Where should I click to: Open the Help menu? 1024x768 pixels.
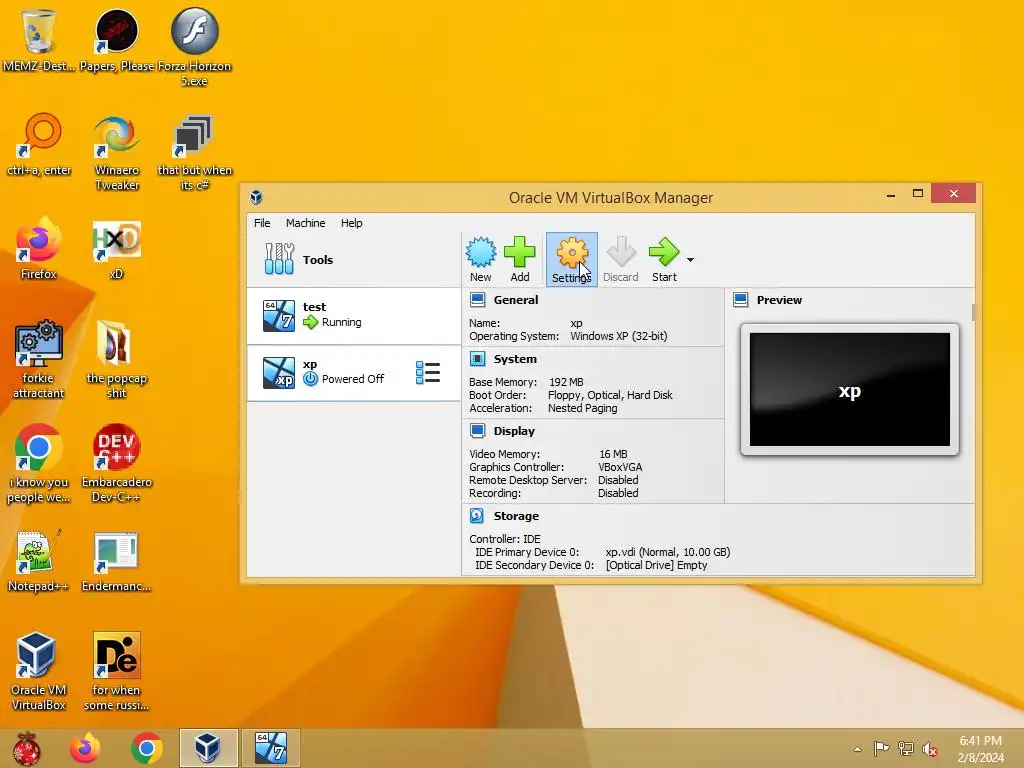351,223
